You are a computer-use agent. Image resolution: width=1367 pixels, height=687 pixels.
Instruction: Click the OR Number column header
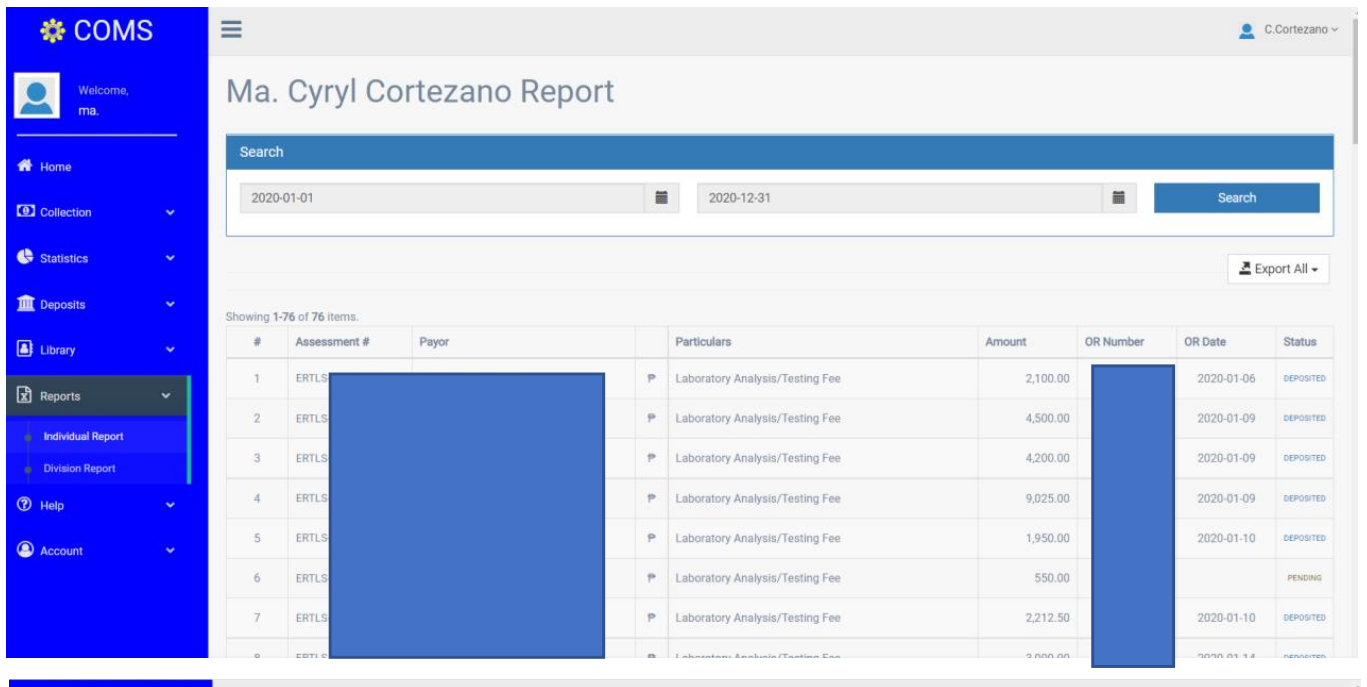click(x=1114, y=342)
